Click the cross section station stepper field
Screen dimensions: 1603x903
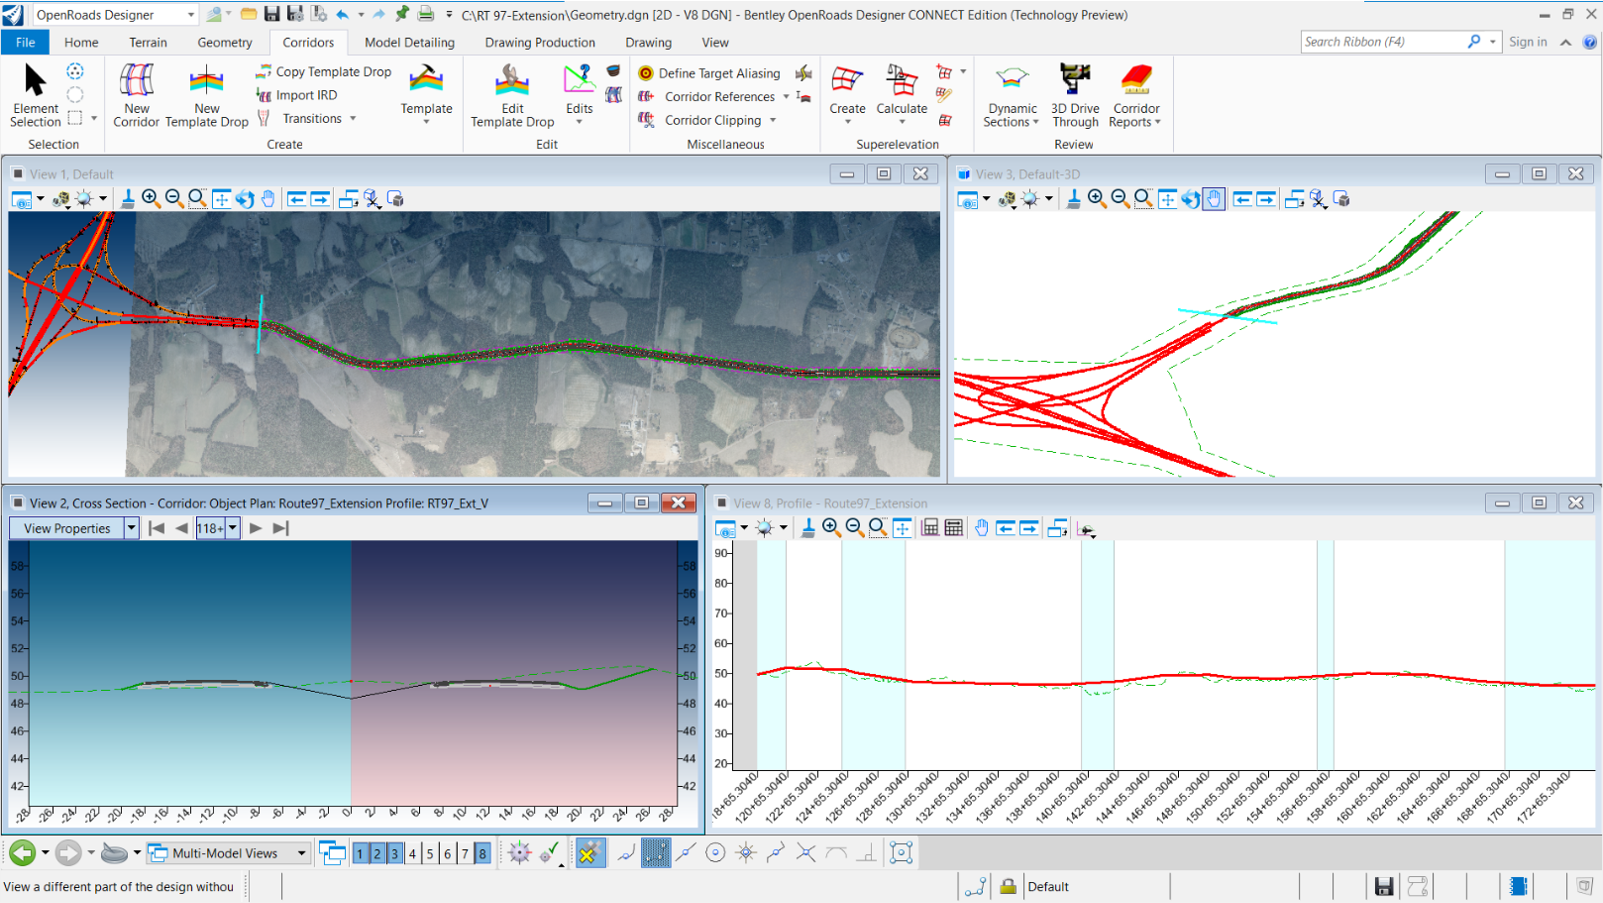tap(212, 528)
